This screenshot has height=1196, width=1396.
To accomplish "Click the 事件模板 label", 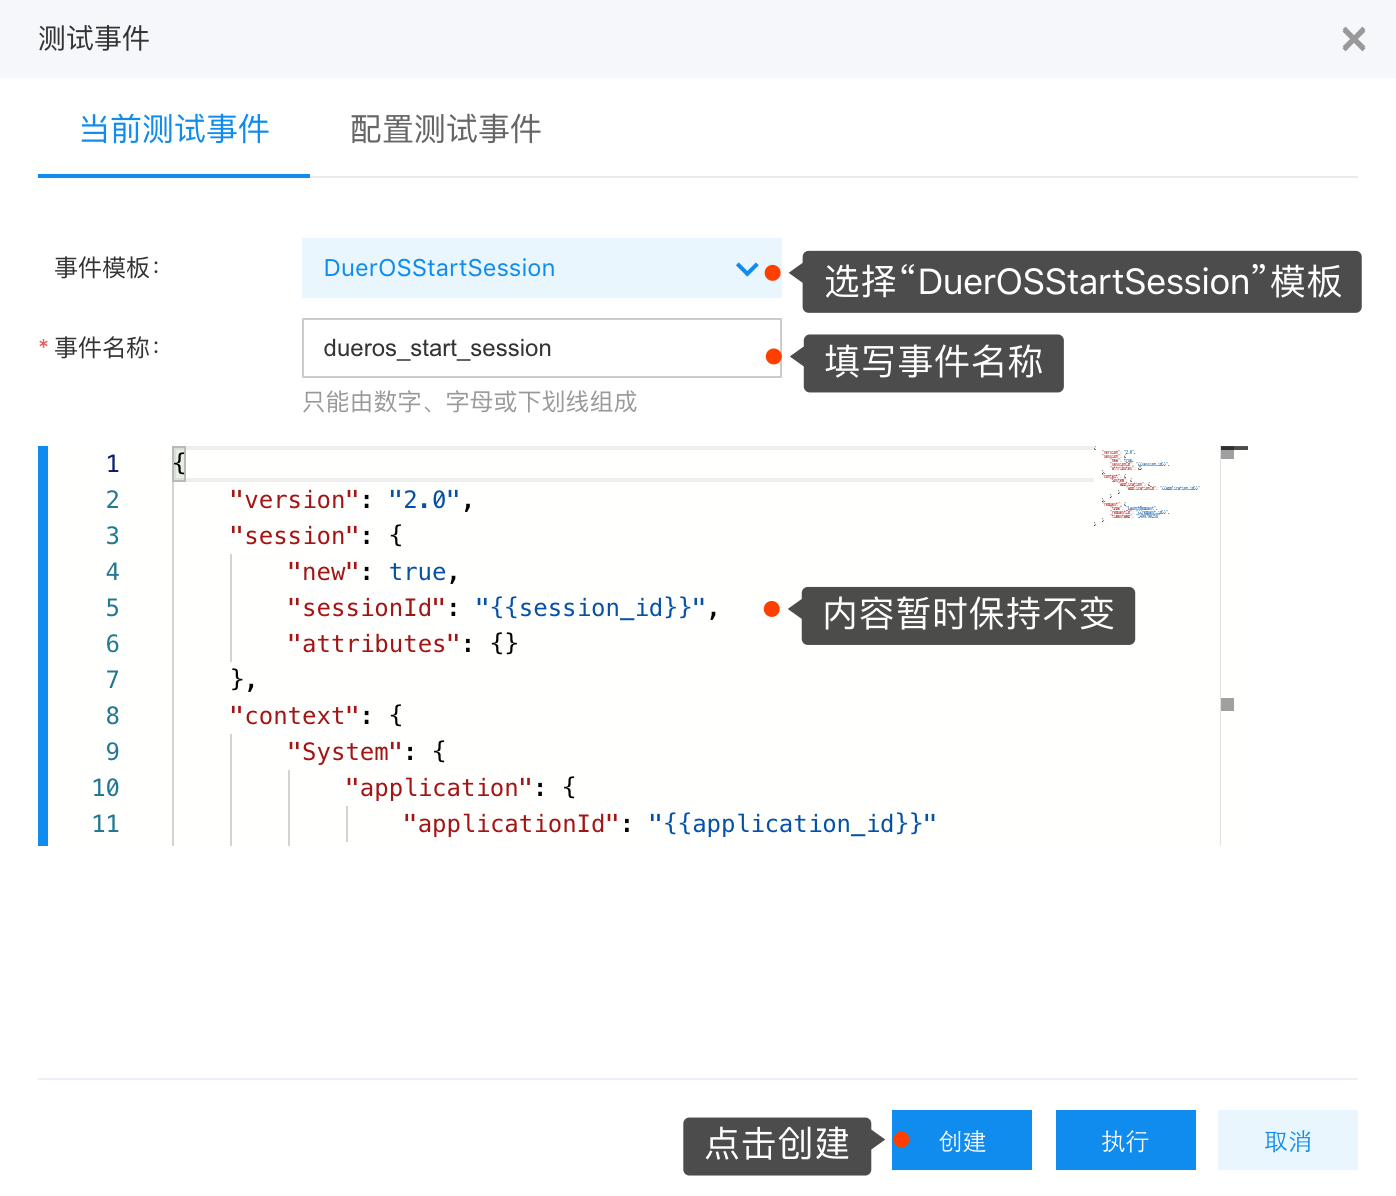I will coord(107,268).
